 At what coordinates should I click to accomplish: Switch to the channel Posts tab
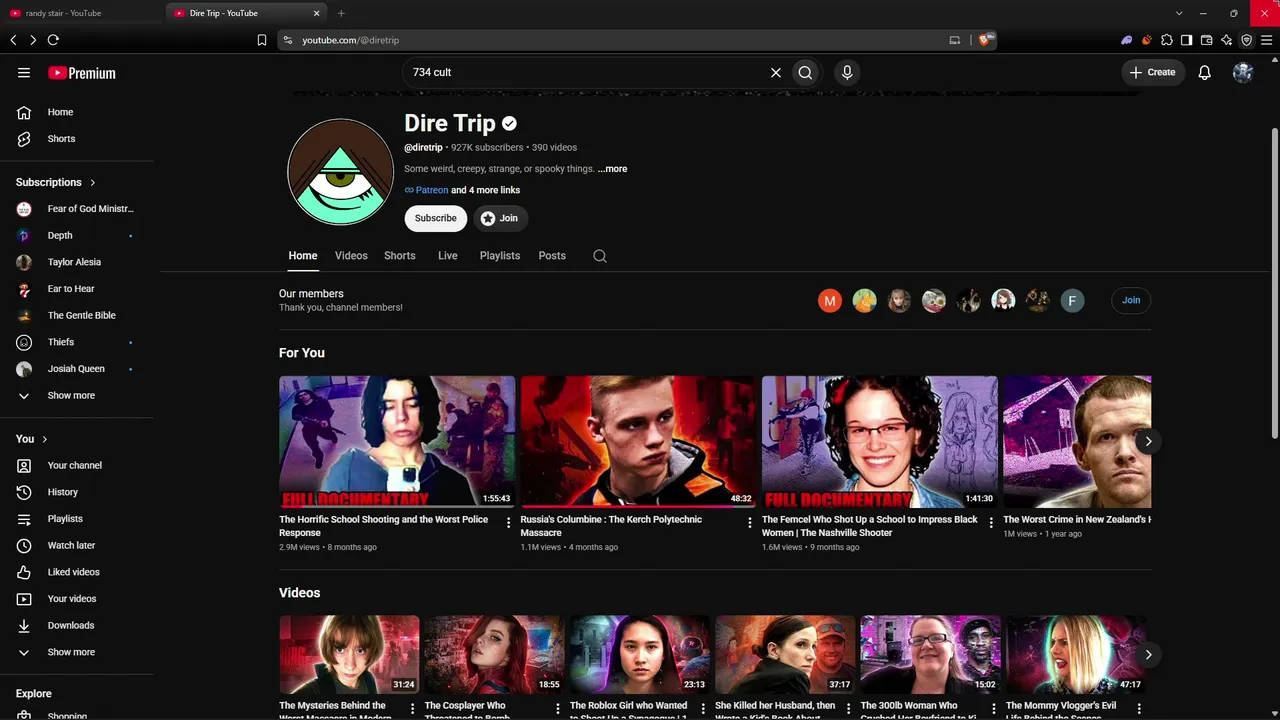552,256
